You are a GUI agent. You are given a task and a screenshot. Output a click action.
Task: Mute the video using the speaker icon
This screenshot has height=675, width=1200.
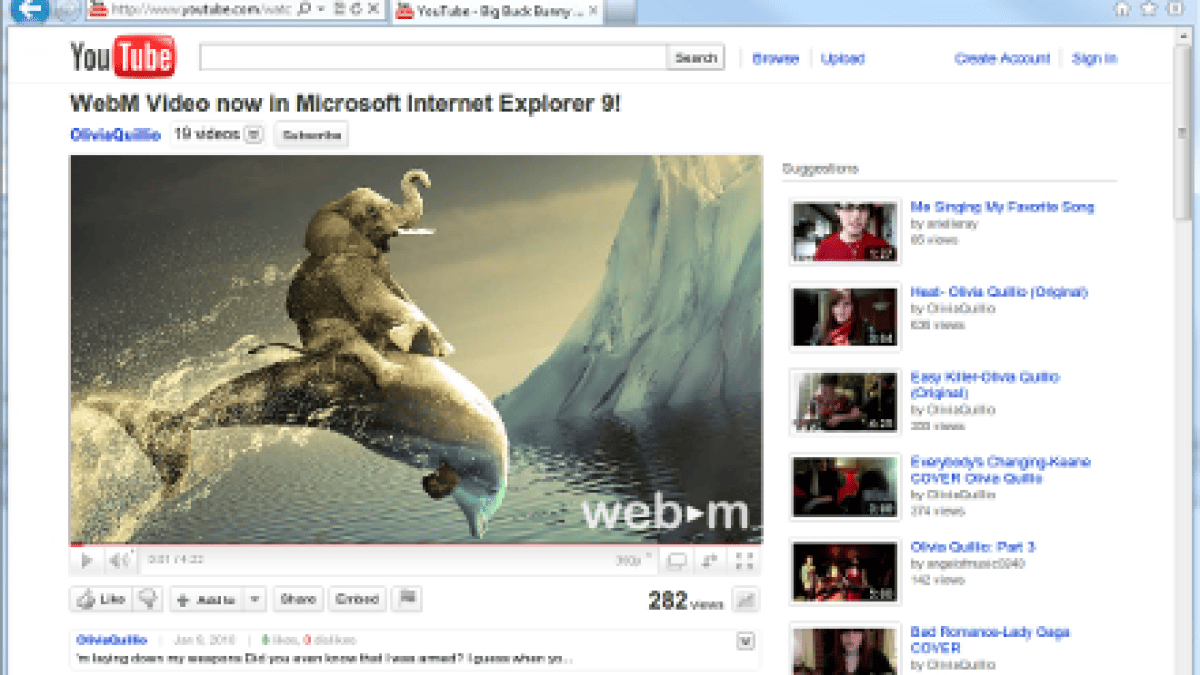(x=119, y=561)
